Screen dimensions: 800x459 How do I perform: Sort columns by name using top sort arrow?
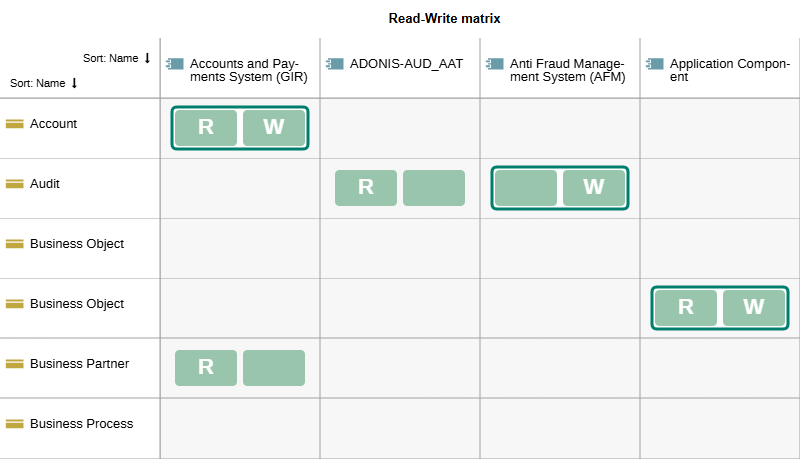coord(147,58)
